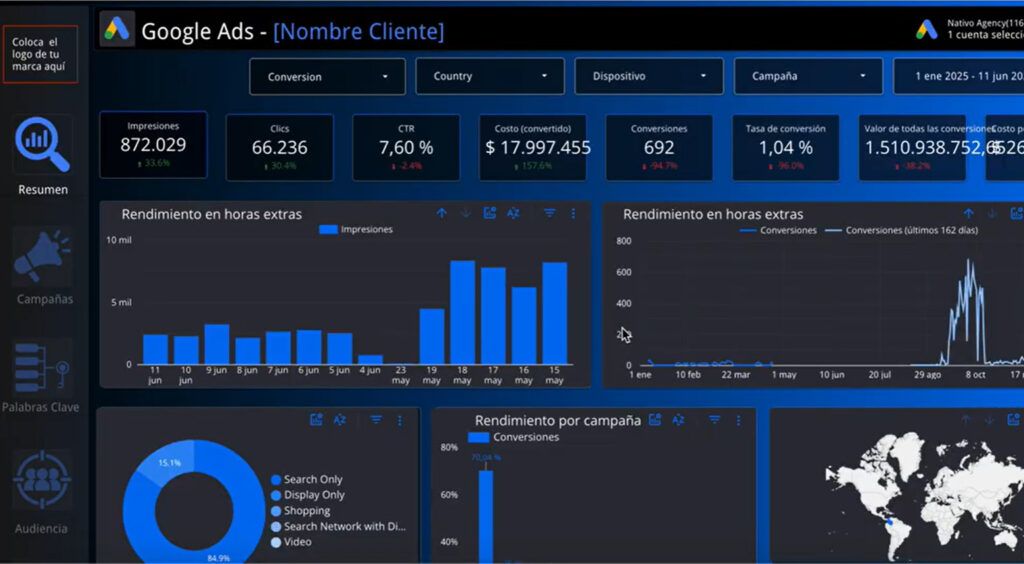Click the AZ sort icon on Impresiones chart
The height and width of the screenshot is (564, 1024).
click(513, 213)
